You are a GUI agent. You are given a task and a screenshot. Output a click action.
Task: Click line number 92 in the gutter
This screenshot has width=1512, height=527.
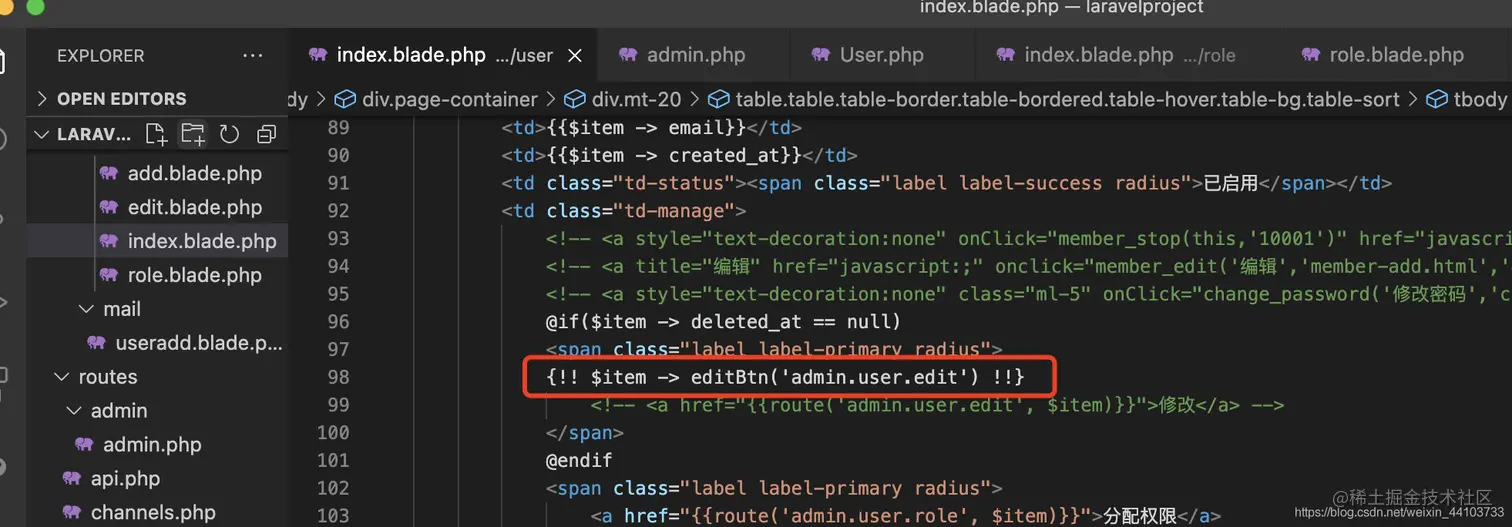click(x=338, y=211)
